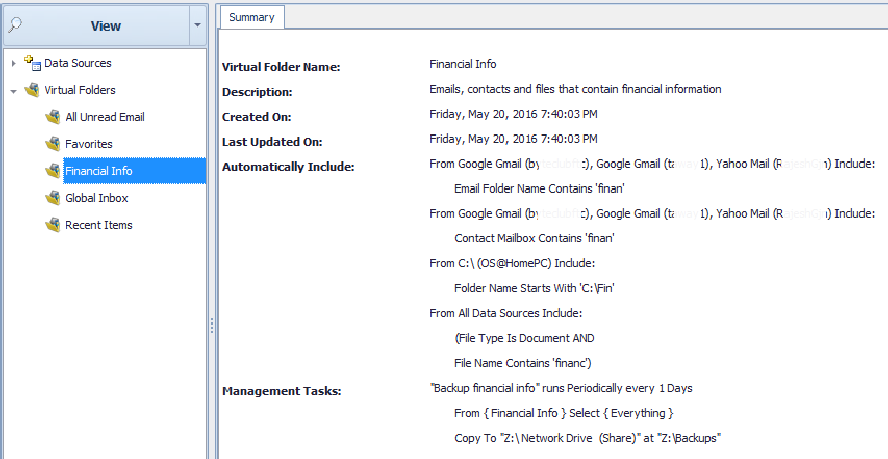888x459 pixels.
Task: Click 'From All Data Sources Include:' line
Action: tap(505, 313)
